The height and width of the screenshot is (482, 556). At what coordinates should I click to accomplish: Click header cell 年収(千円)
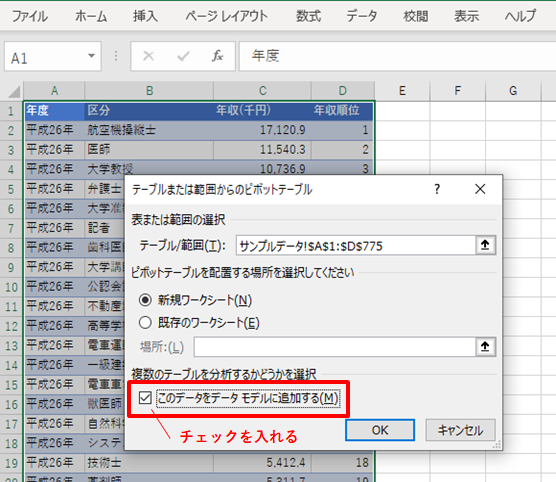[262, 111]
